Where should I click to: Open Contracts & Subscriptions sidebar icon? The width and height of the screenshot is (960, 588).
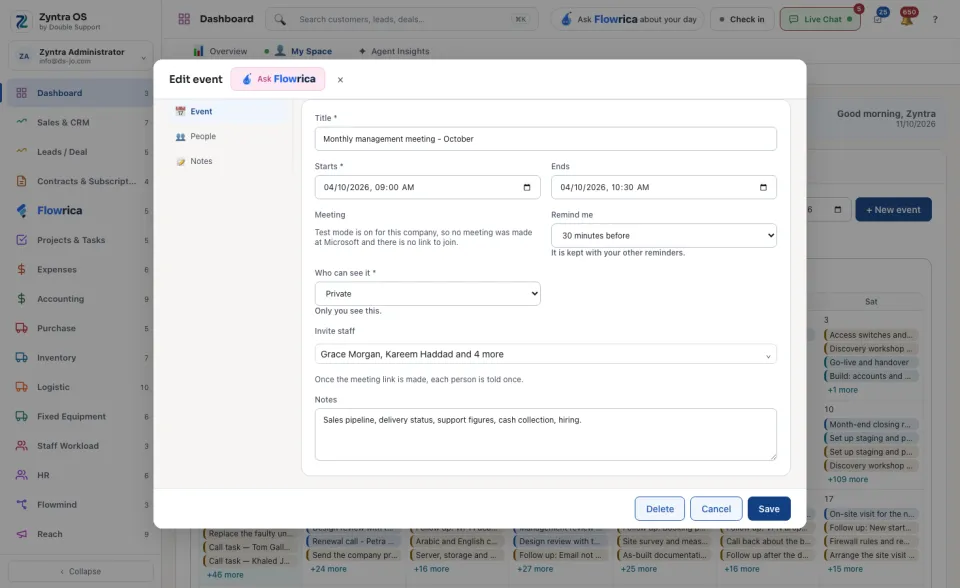coord(21,181)
